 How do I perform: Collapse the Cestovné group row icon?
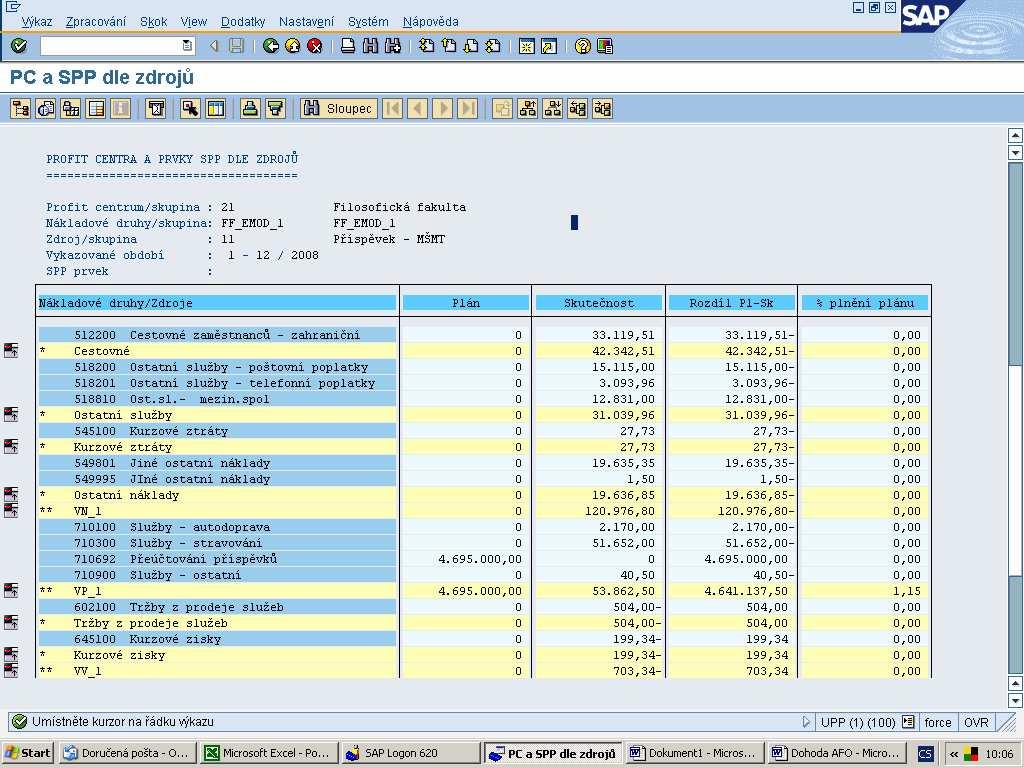(11, 350)
